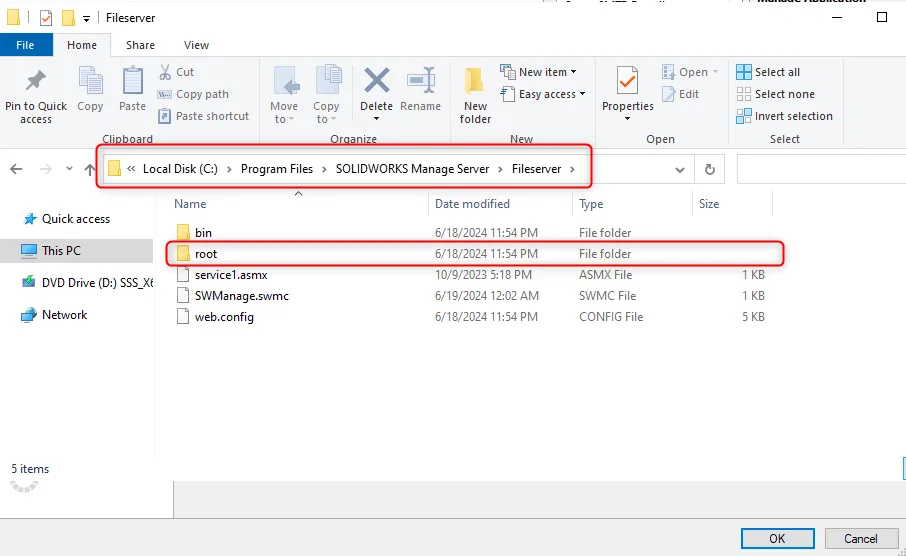Click Invert selection
Screen dimensions: 906x556
784,116
